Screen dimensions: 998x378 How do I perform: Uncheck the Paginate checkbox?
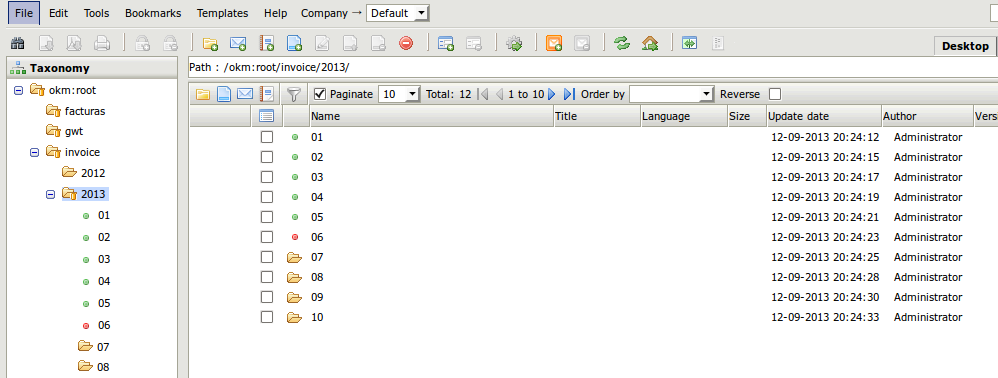click(x=320, y=94)
